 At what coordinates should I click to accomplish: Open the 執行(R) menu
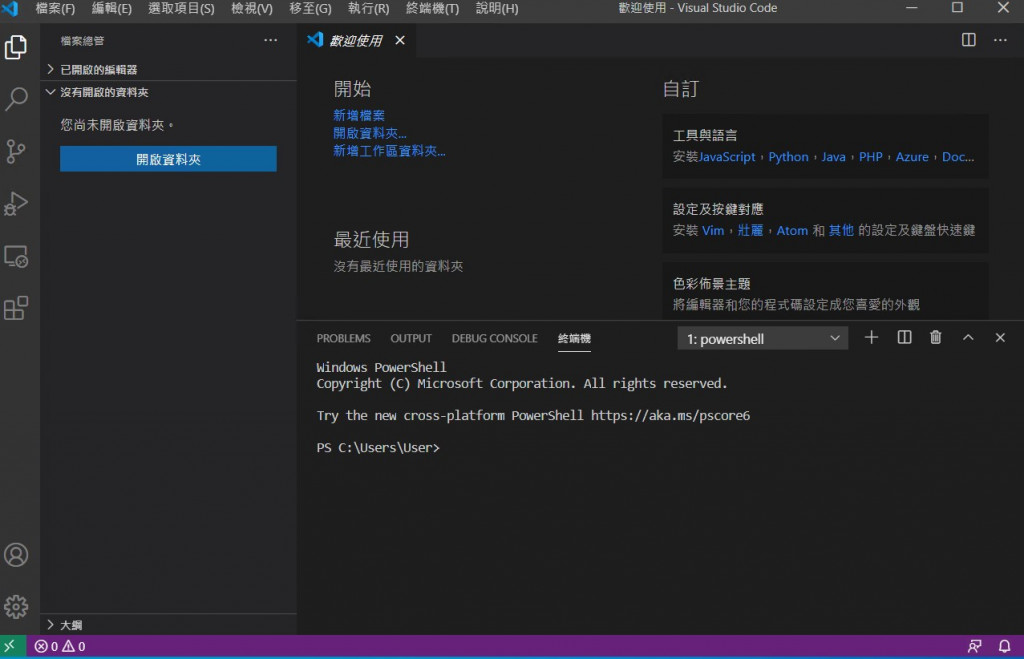click(x=368, y=8)
